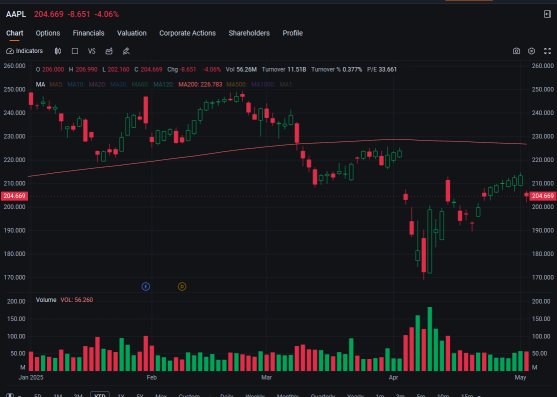Click the VOL: 56.260 value
The height and width of the screenshot is (397, 557).
77,300
